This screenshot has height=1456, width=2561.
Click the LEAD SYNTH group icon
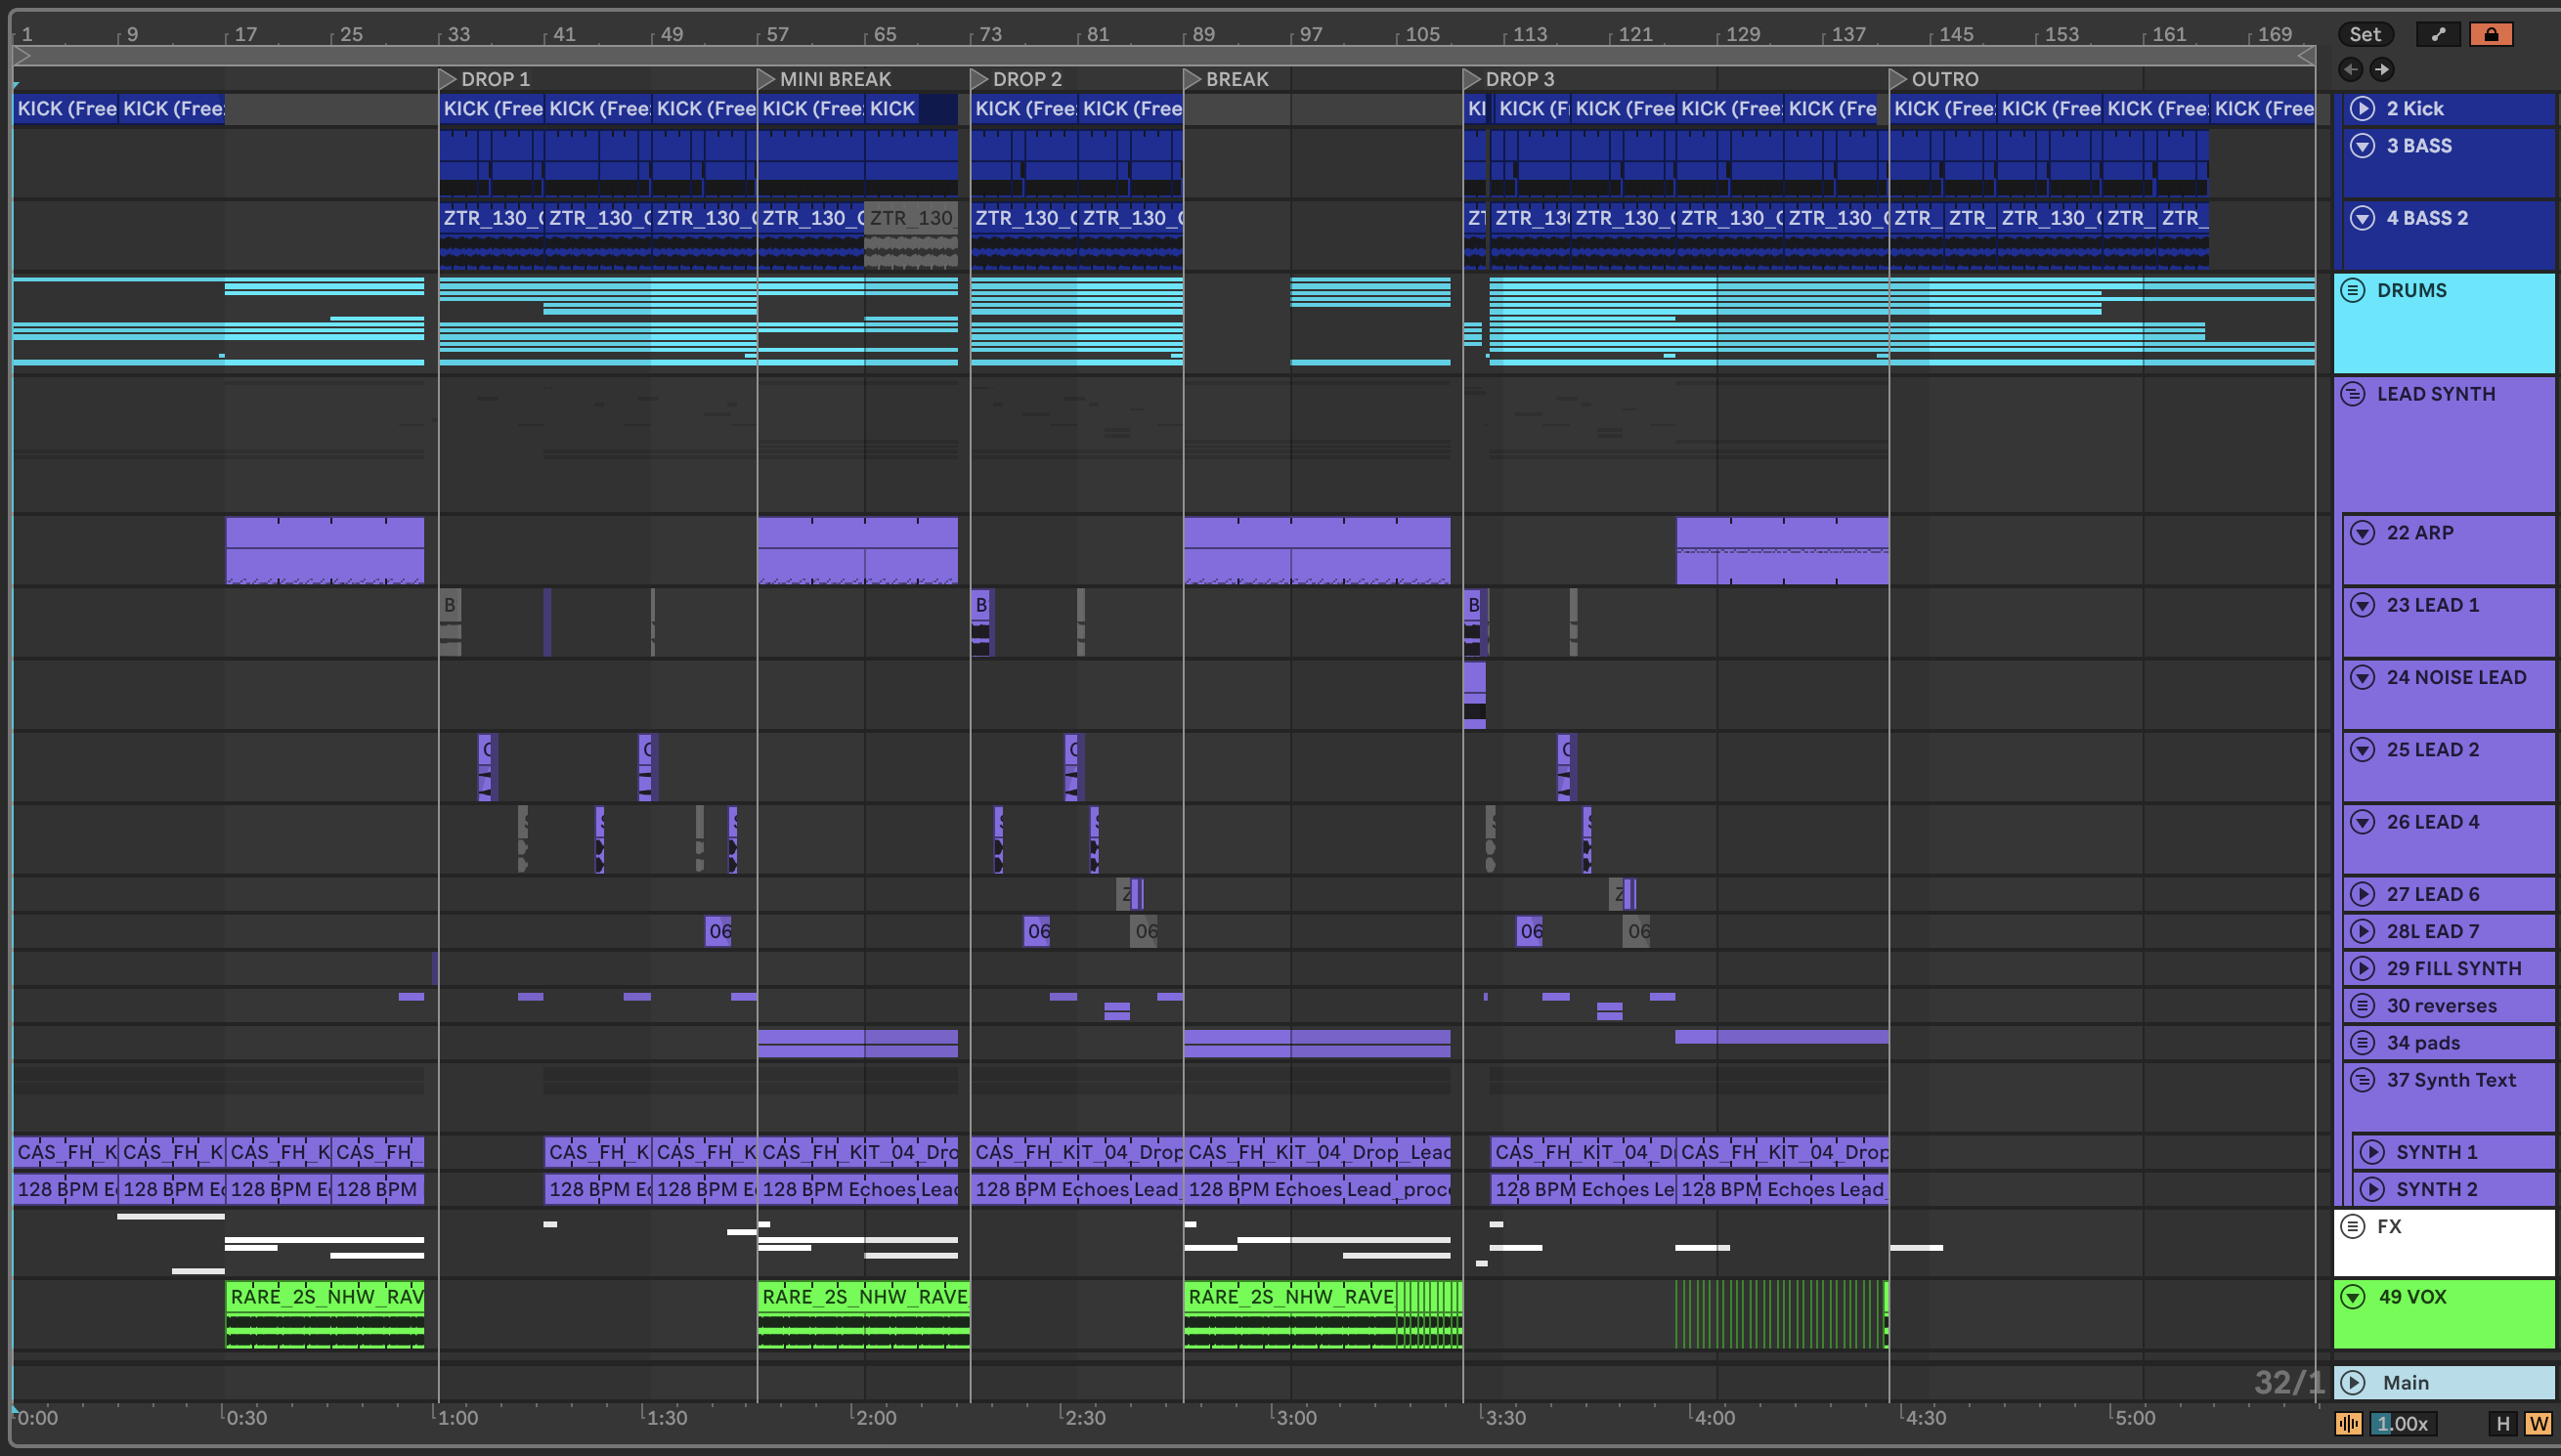(2353, 394)
